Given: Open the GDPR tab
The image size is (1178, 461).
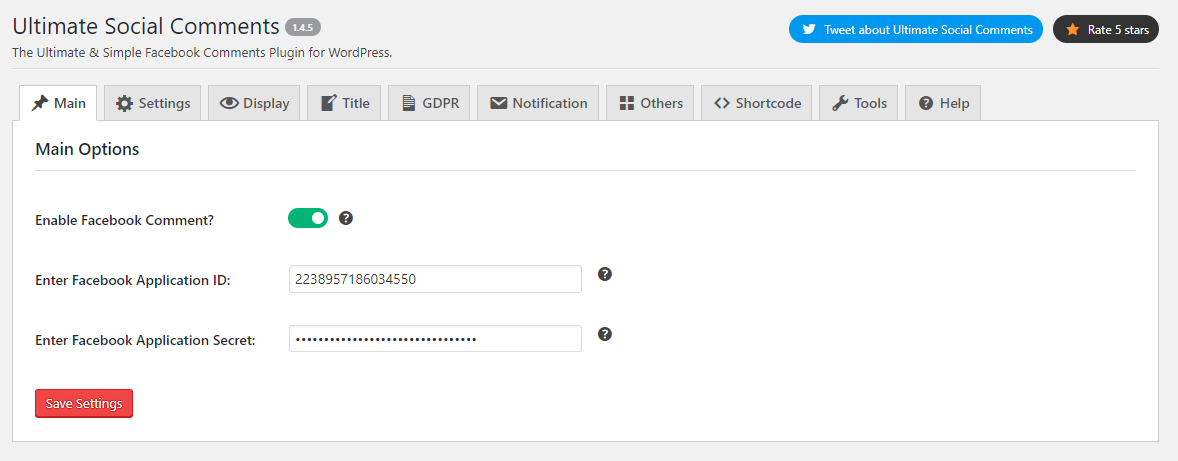Looking at the screenshot, I should point(429,103).
